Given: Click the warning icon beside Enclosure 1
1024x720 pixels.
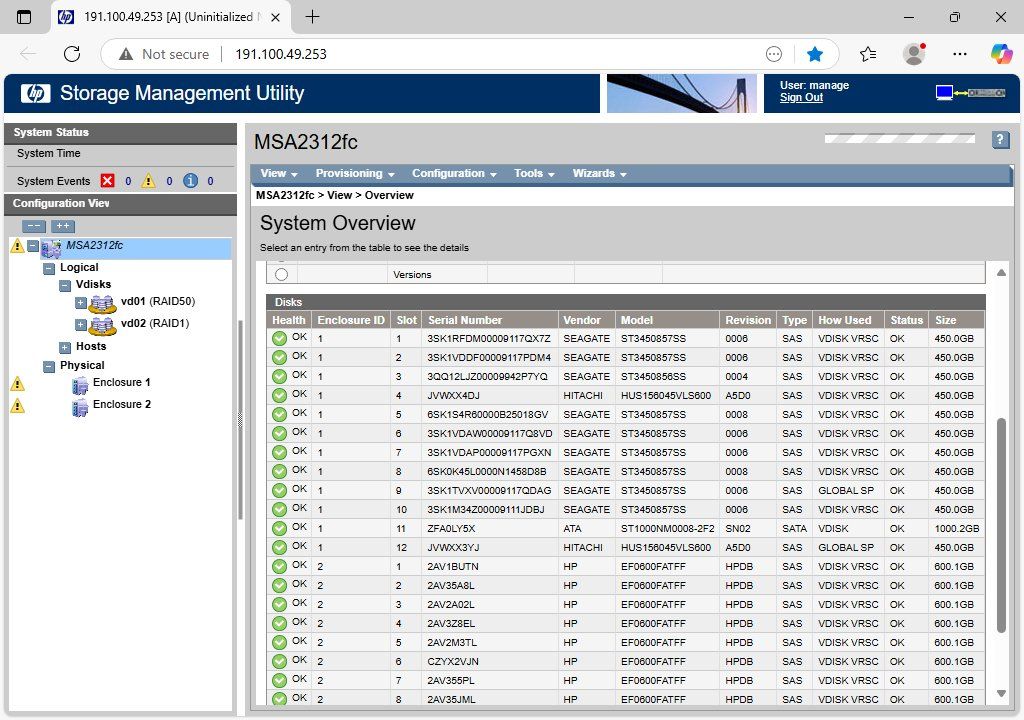Looking at the screenshot, I should tap(18, 384).
